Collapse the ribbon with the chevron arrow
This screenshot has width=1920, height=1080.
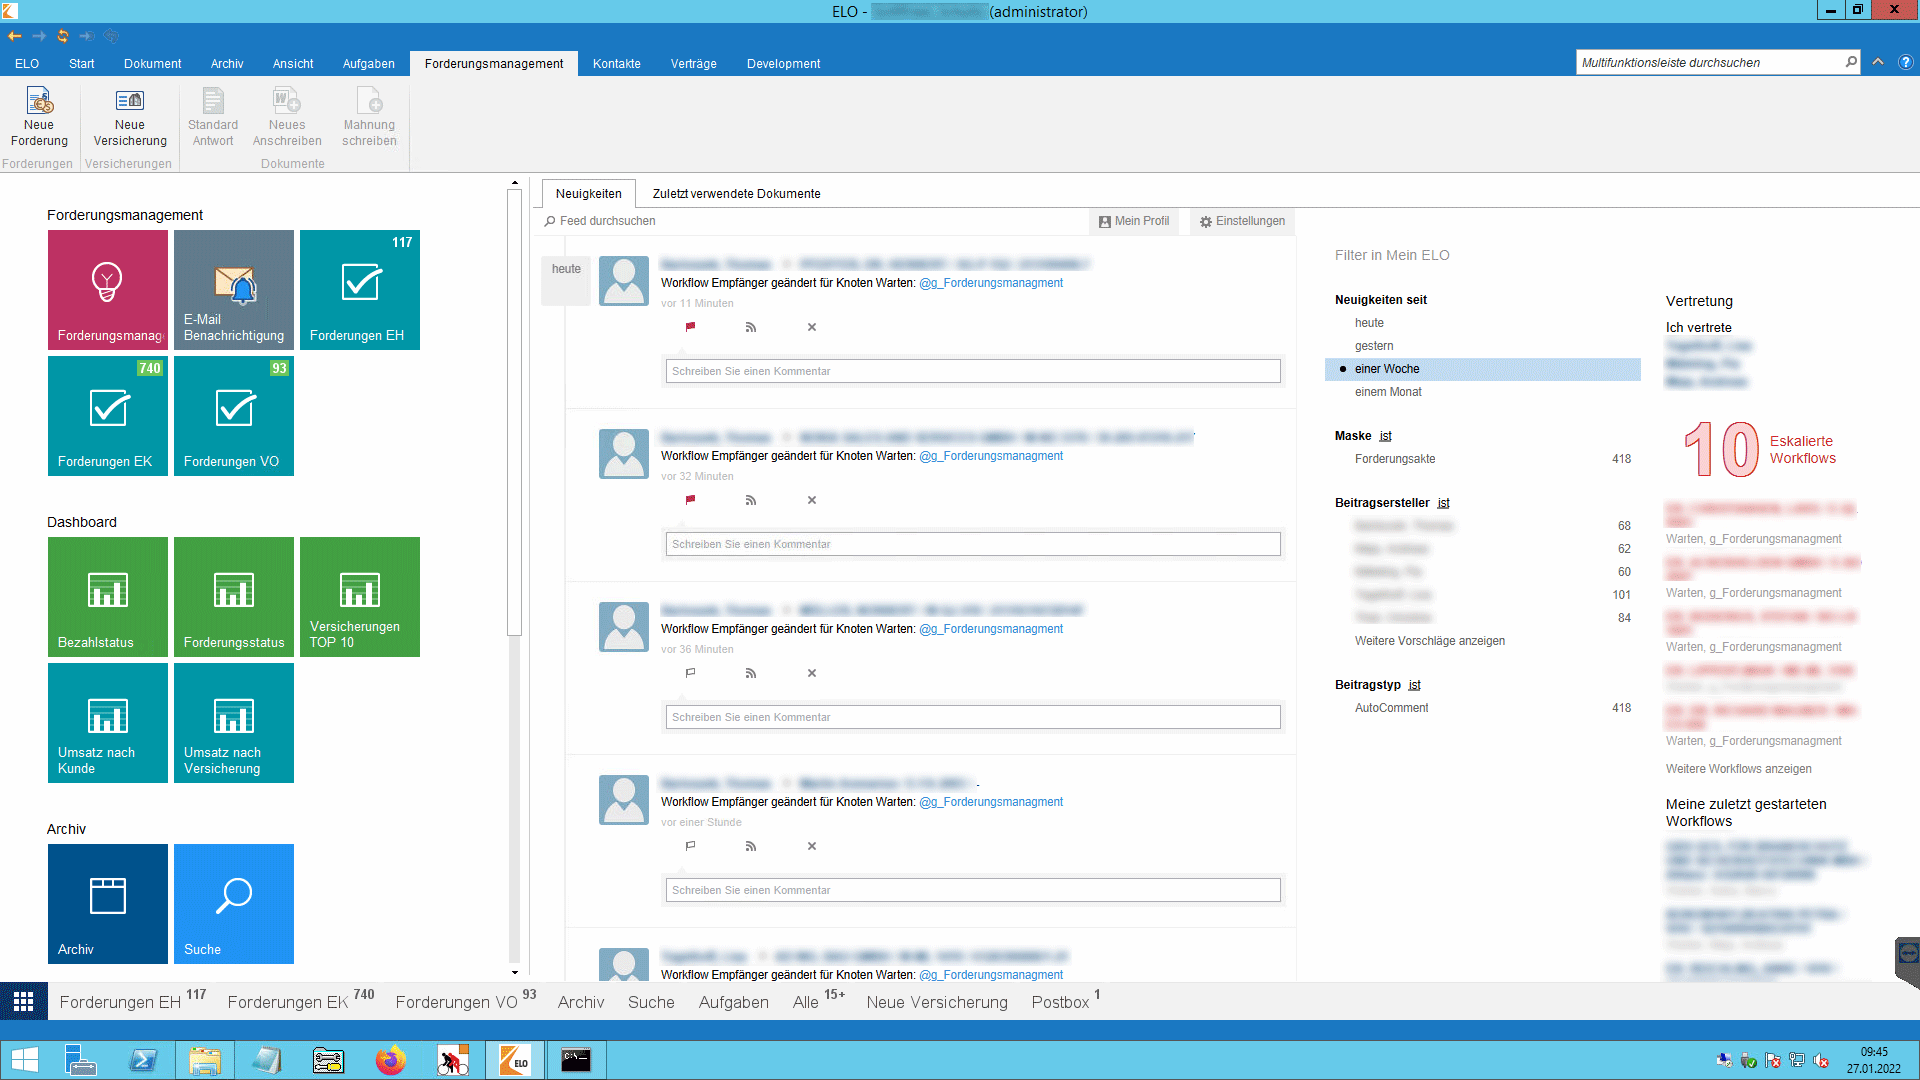1878,62
